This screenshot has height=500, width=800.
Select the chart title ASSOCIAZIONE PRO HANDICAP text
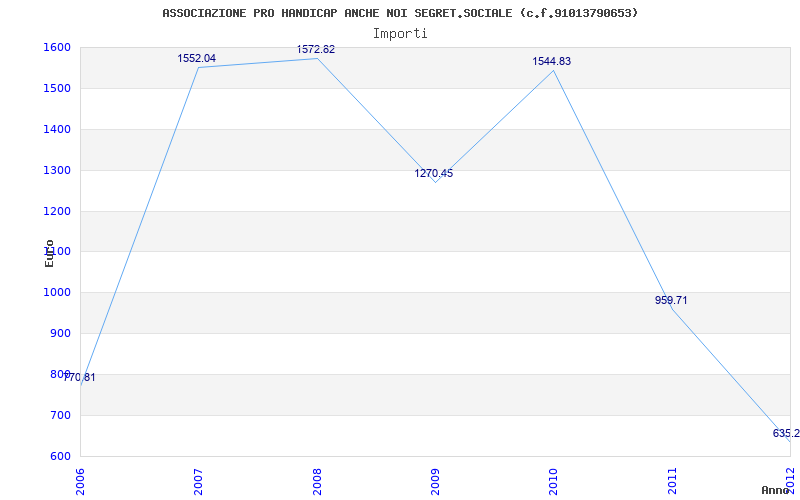400,13
